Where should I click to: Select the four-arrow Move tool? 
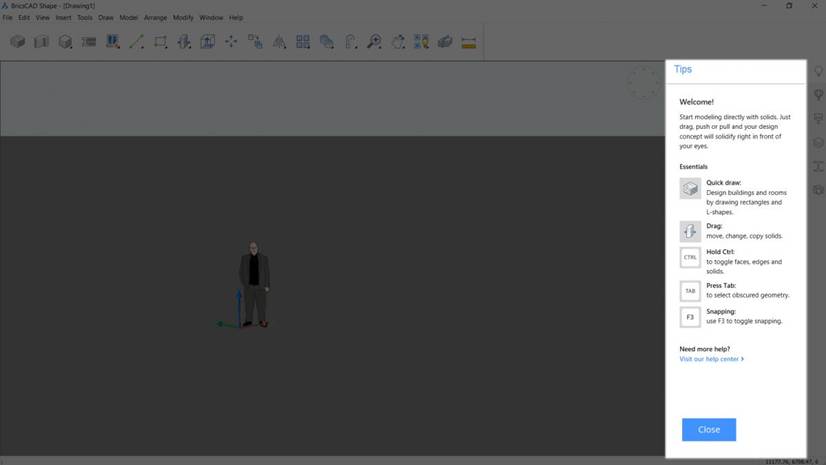(231, 42)
